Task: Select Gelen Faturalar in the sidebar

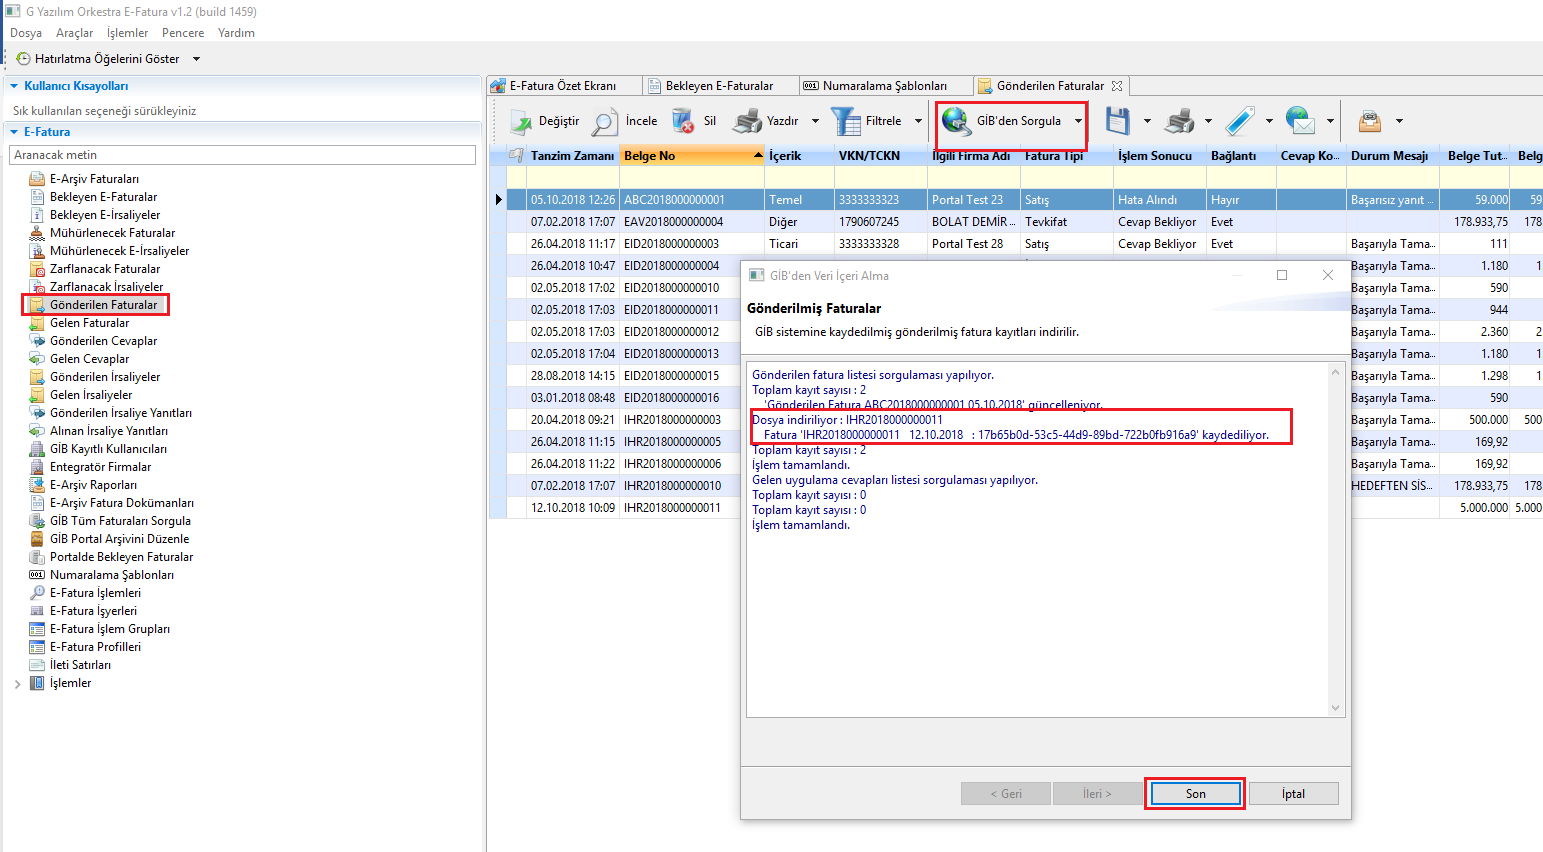Action: tap(89, 323)
